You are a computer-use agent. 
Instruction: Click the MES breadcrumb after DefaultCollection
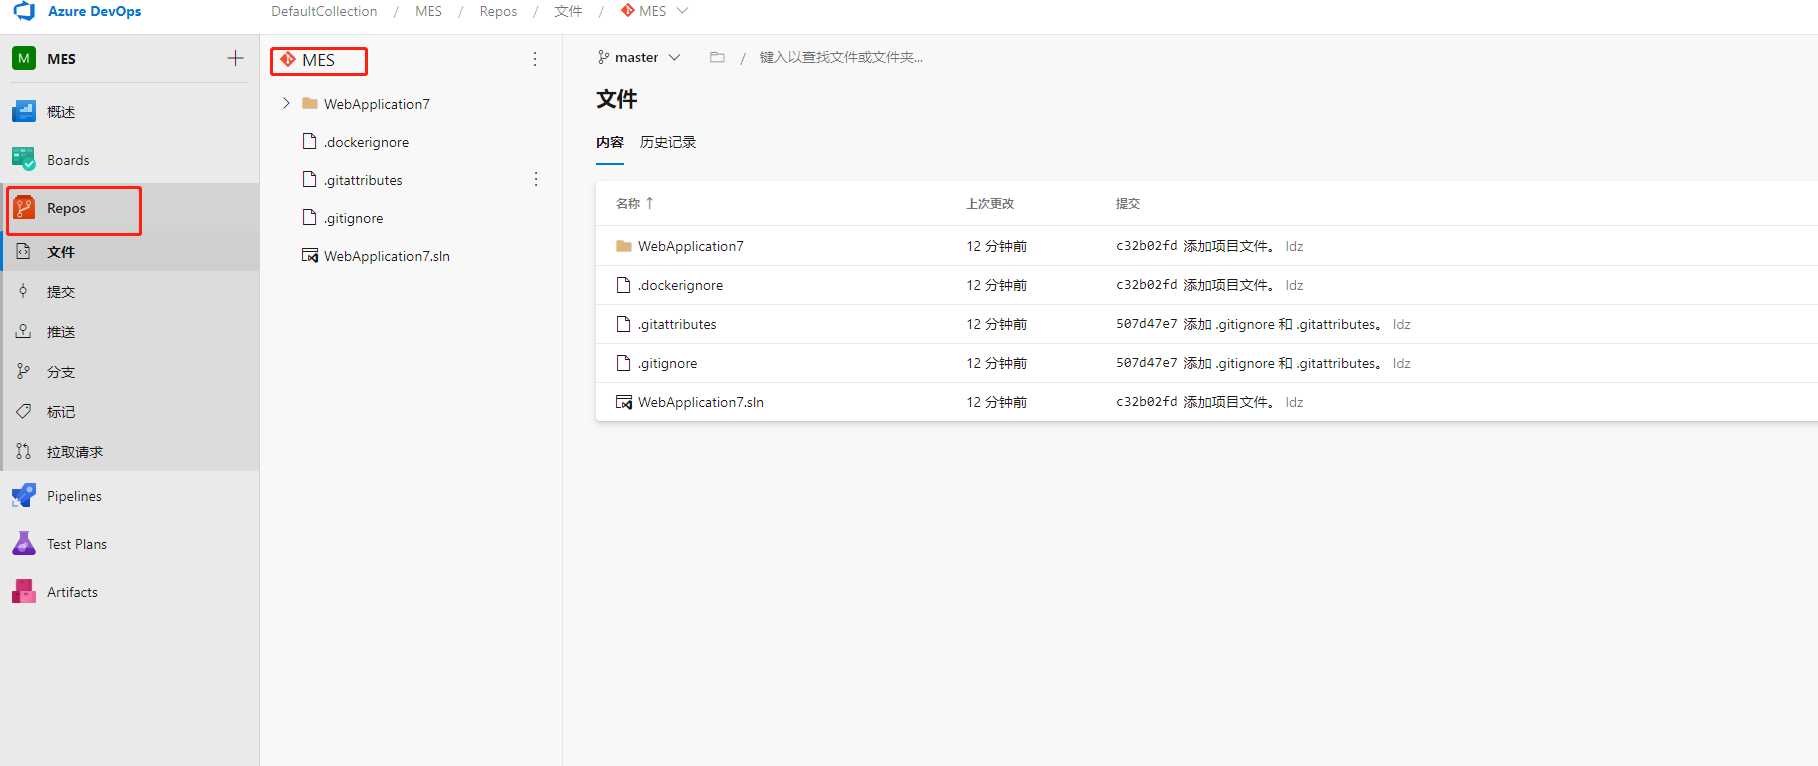pyautogui.click(x=428, y=11)
